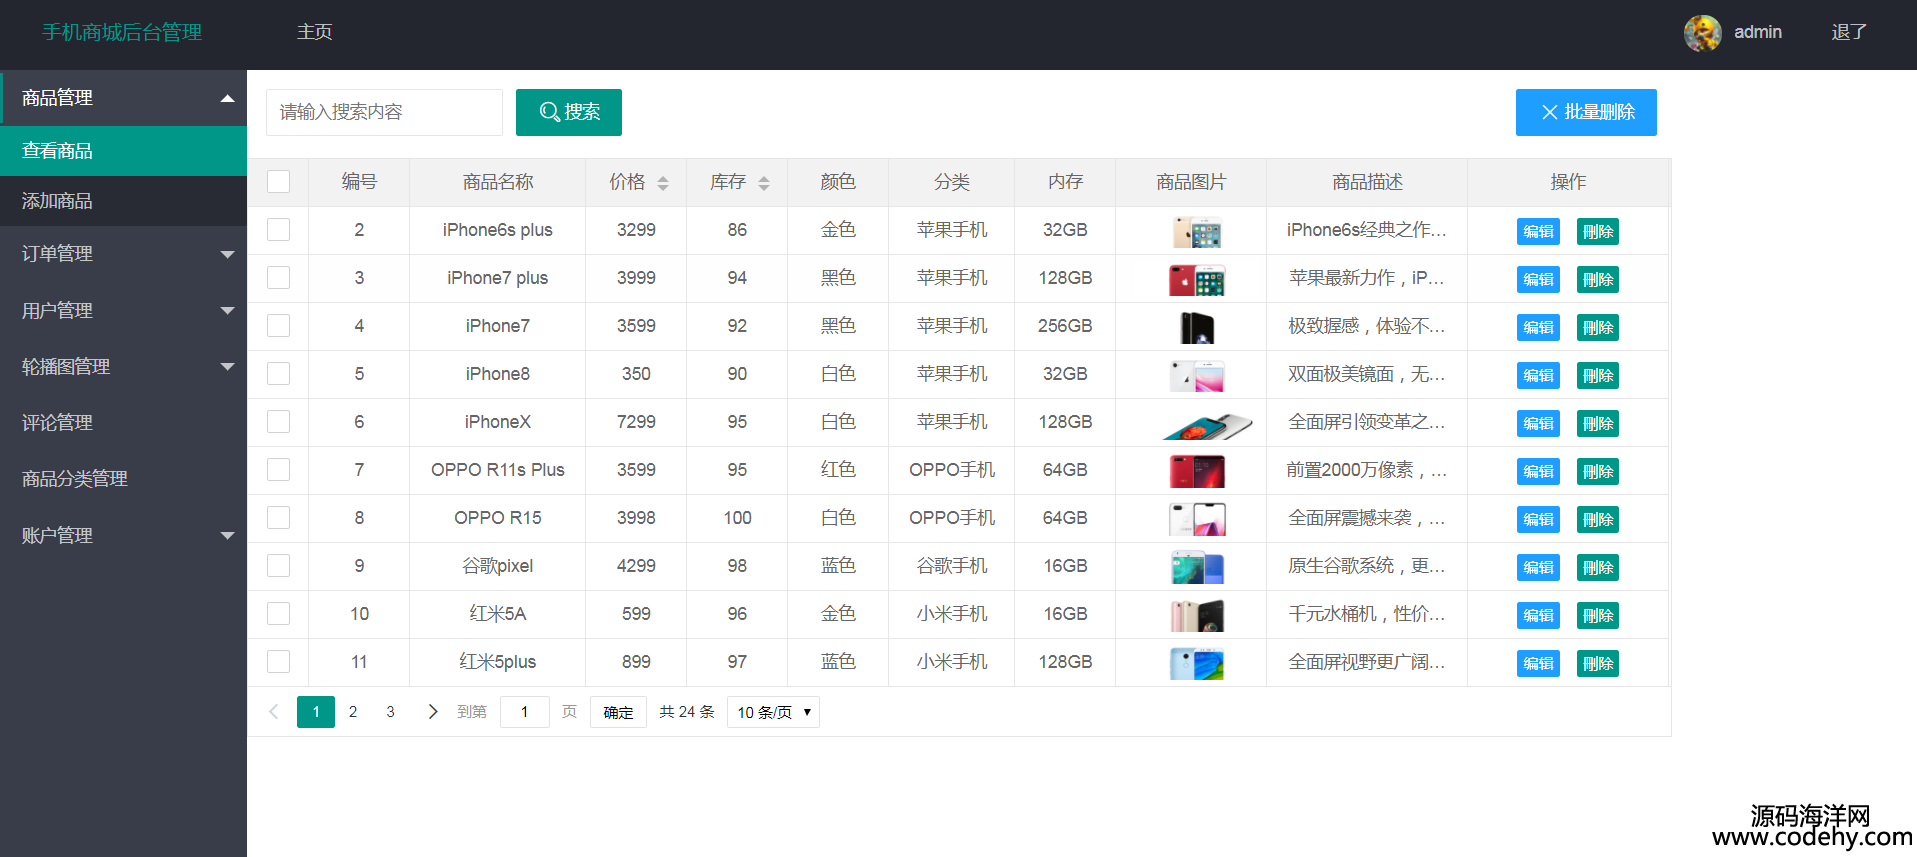Open 谷歌pixel product image
Image resolution: width=1917 pixels, height=857 pixels.
point(1197,567)
